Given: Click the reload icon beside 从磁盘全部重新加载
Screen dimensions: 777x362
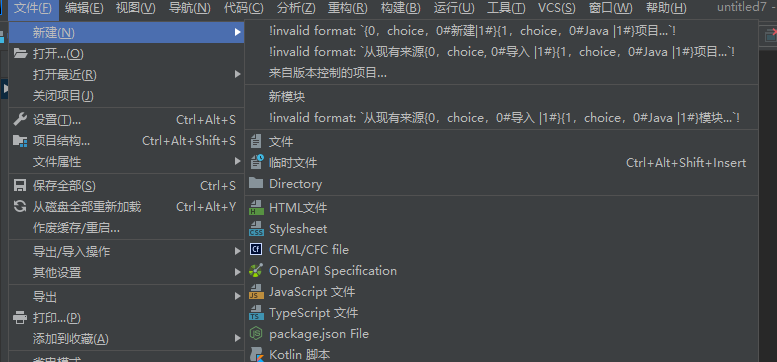Looking at the screenshot, I should 20,207.
